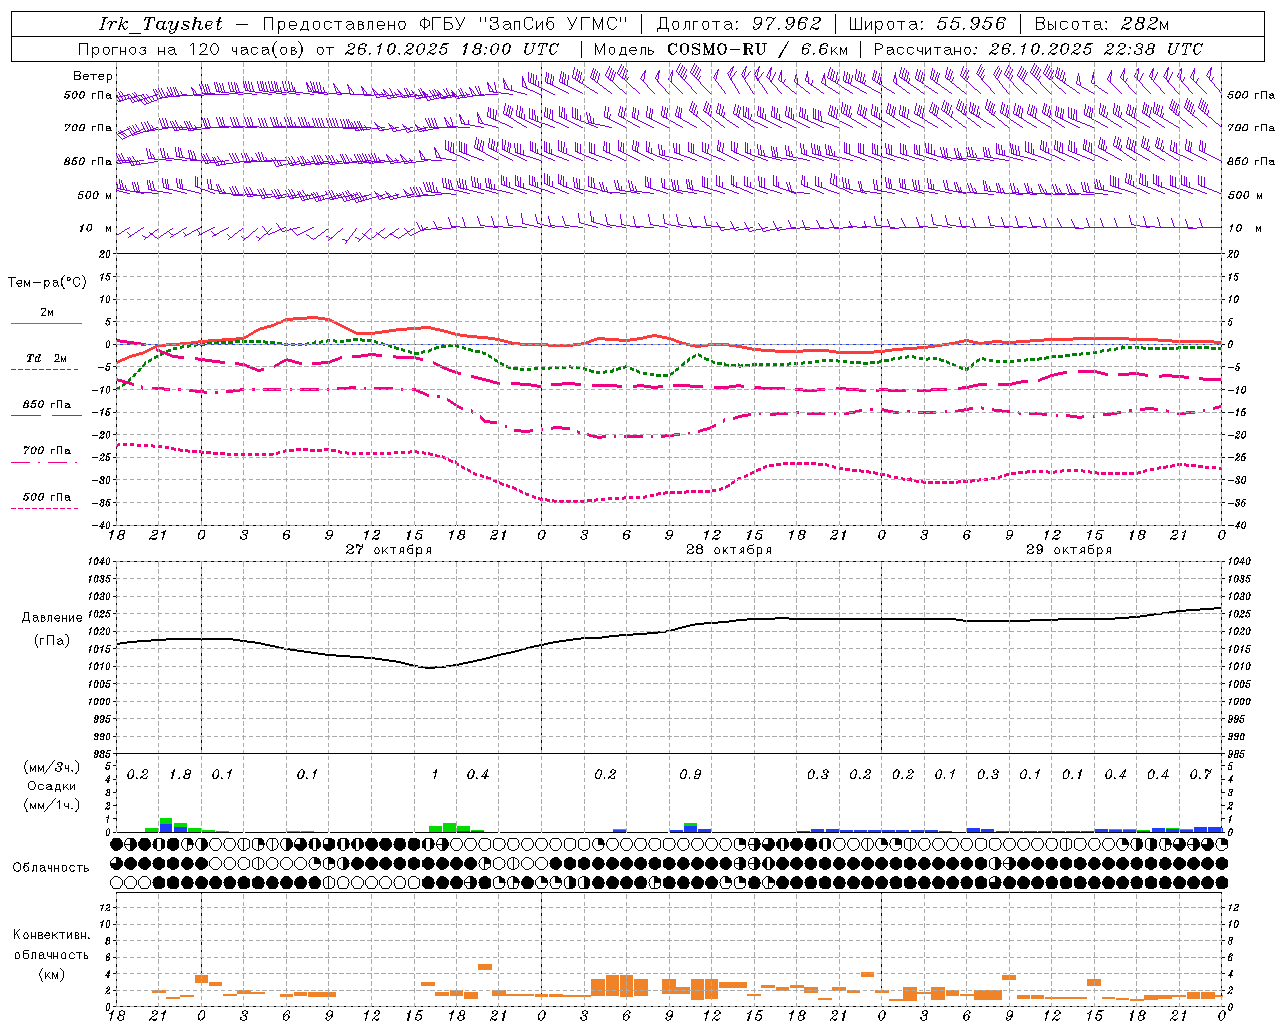Click the (км) unit label of convective cloudiness
This screenshot has height=1024, width=1280.
pos(51,974)
